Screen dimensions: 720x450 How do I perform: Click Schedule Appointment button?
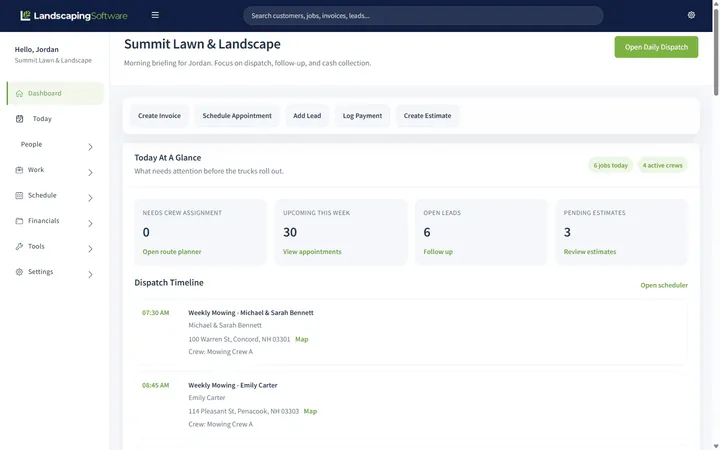coord(237,116)
